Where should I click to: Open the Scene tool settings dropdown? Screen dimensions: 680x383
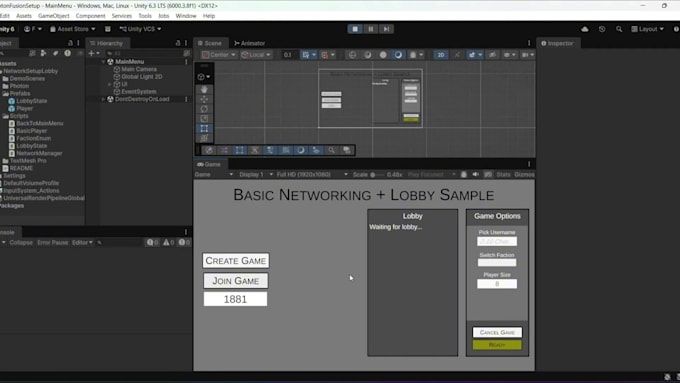(x=203, y=77)
